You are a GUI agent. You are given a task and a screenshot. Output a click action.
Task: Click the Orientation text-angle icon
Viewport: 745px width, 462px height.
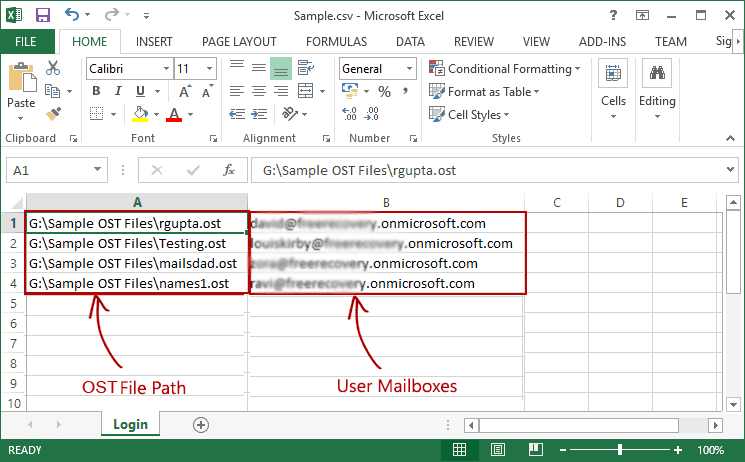click(x=289, y=114)
